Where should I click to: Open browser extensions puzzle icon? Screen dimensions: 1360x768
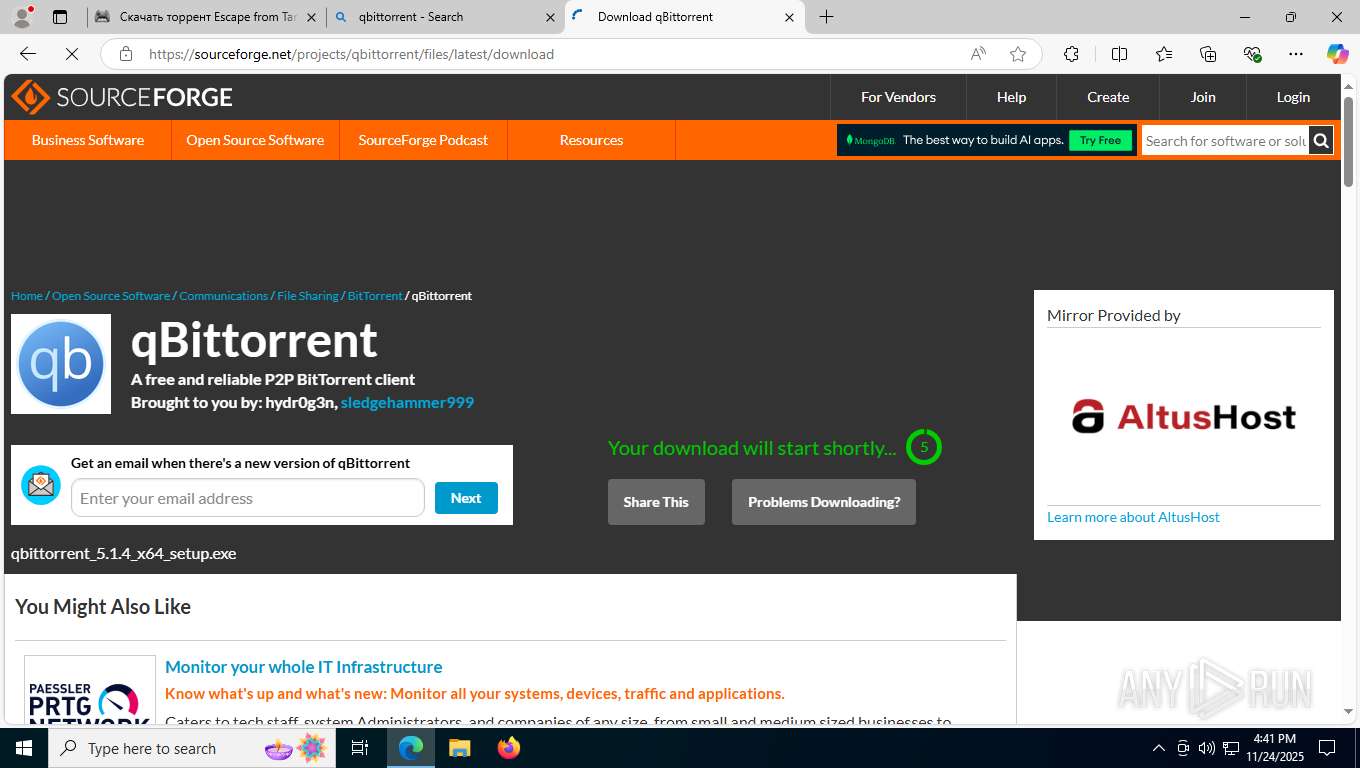(1071, 54)
